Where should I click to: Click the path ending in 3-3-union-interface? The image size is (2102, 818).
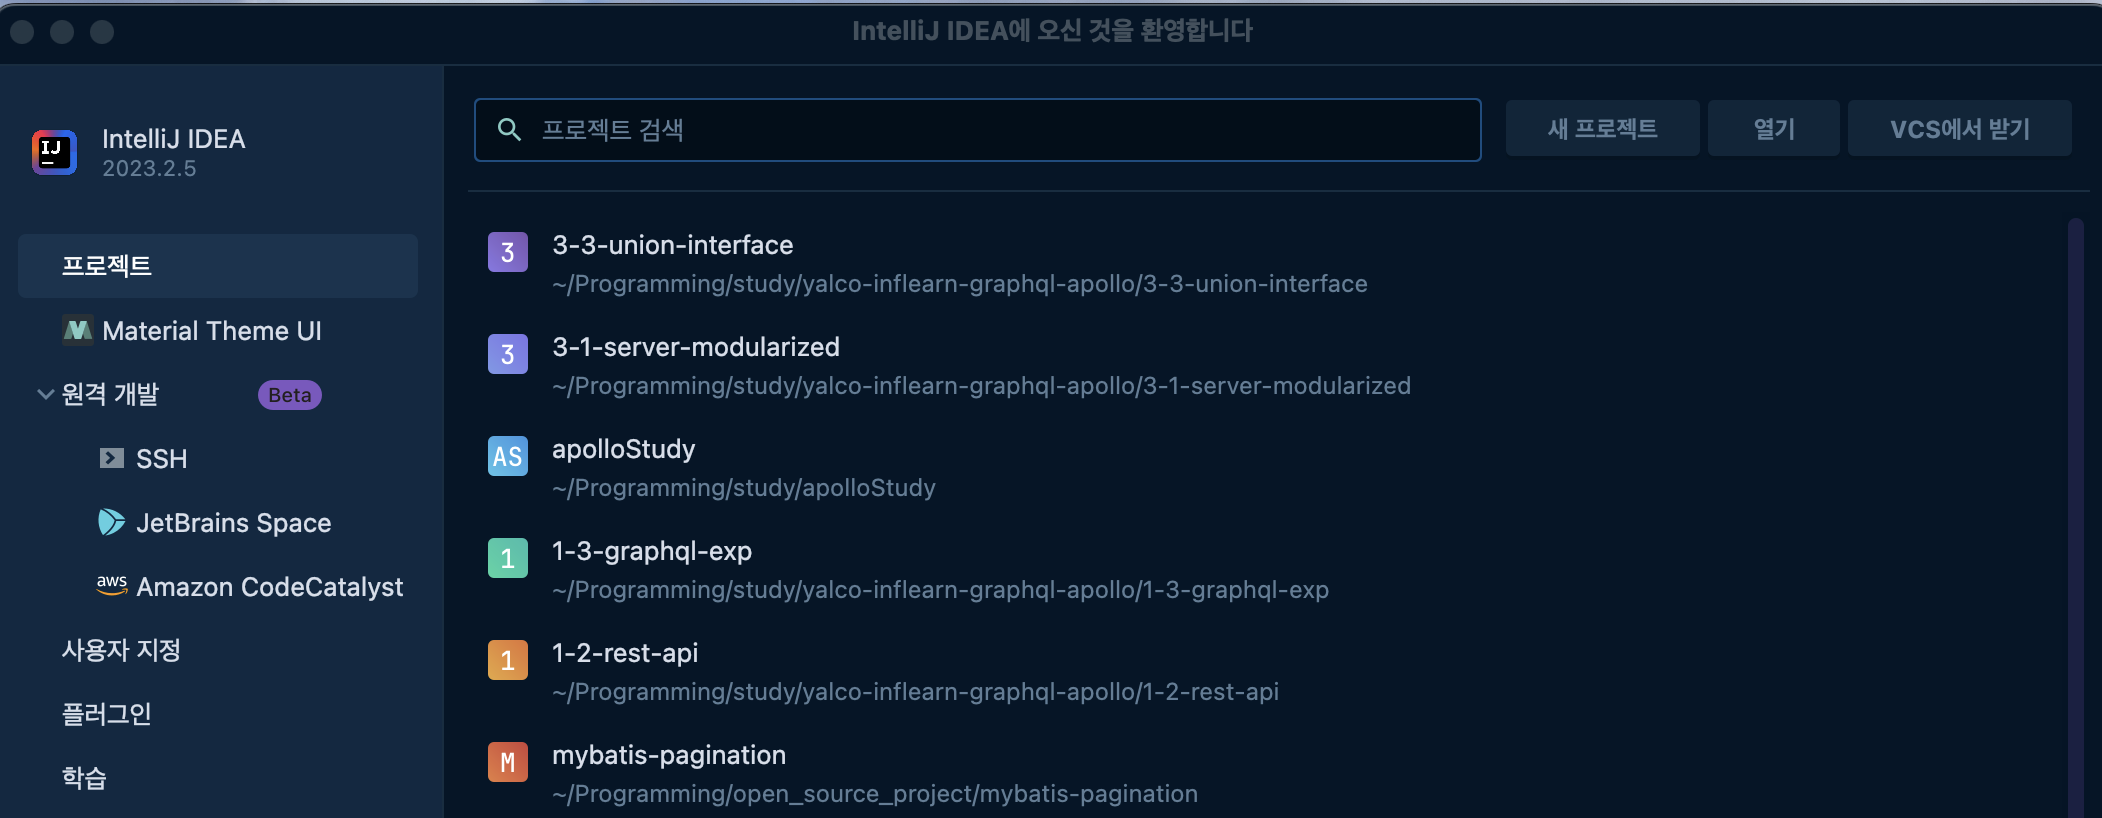pyautogui.click(x=960, y=284)
